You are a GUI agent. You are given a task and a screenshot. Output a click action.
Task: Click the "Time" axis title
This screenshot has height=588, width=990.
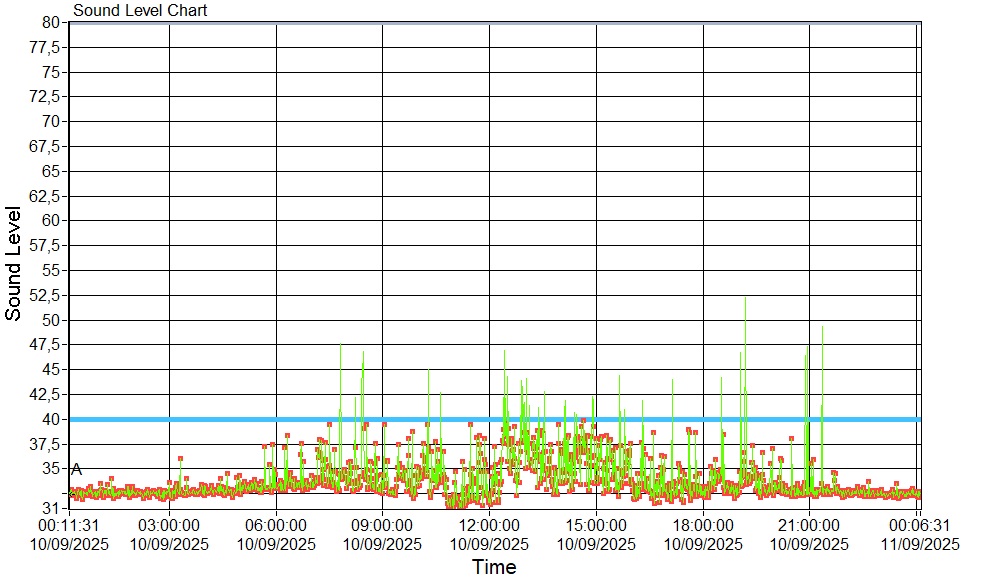tap(494, 568)
